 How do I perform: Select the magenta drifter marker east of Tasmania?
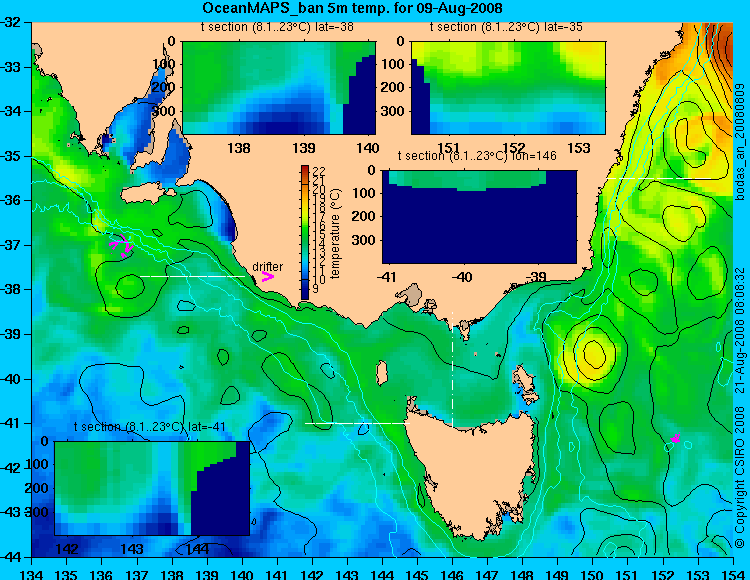pyautogui.click(x=675, y=438)
